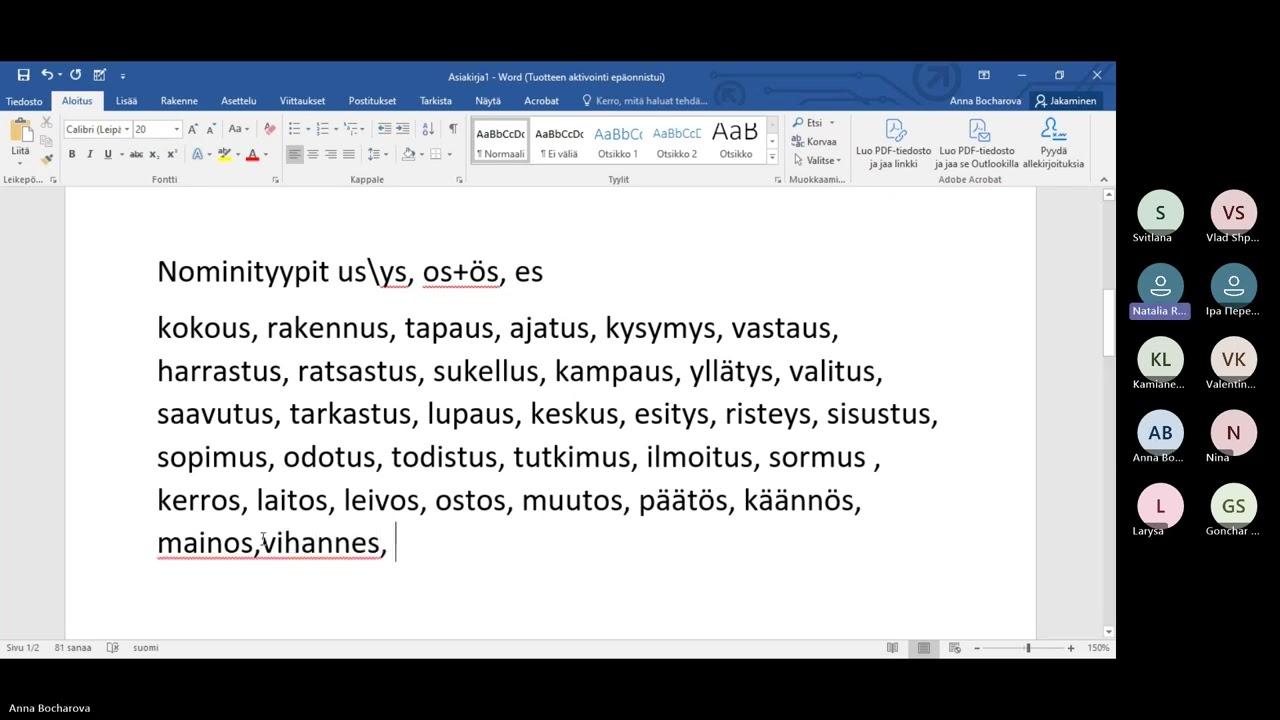This screenshot has width=1280, height=720.
Task: Create PDF and share link via Acrobat
Action: [x=893, y=143]
